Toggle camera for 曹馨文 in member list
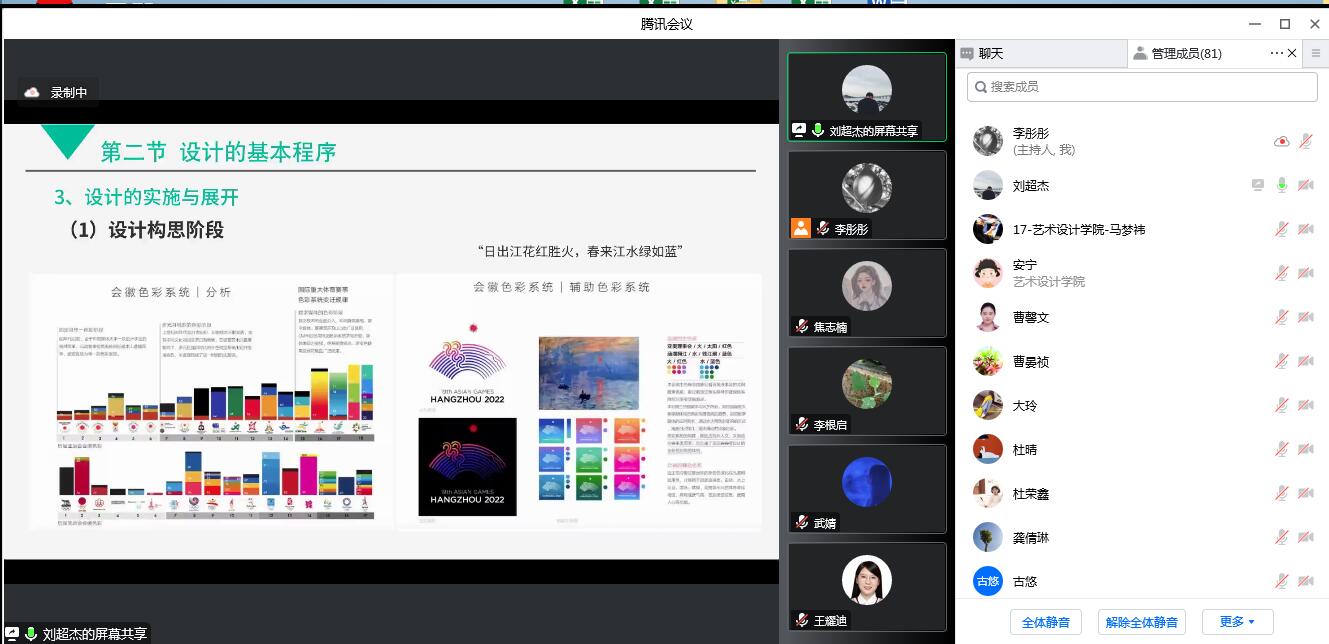Screen dimensions: 1329x644 point(1305,318)
